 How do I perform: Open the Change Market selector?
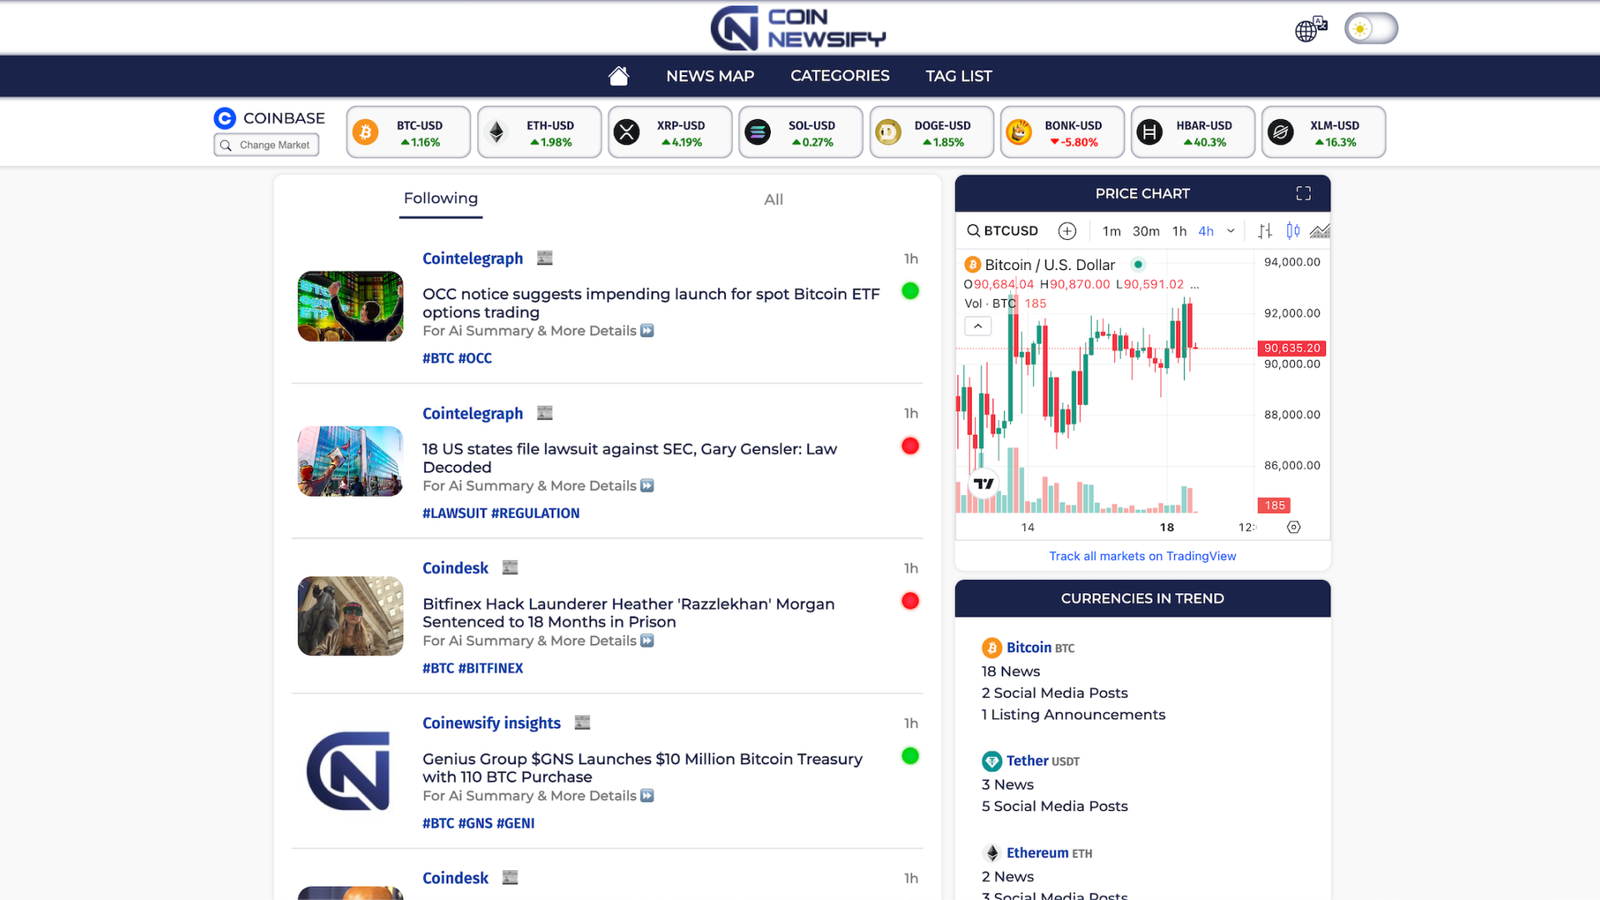(267, 145)
